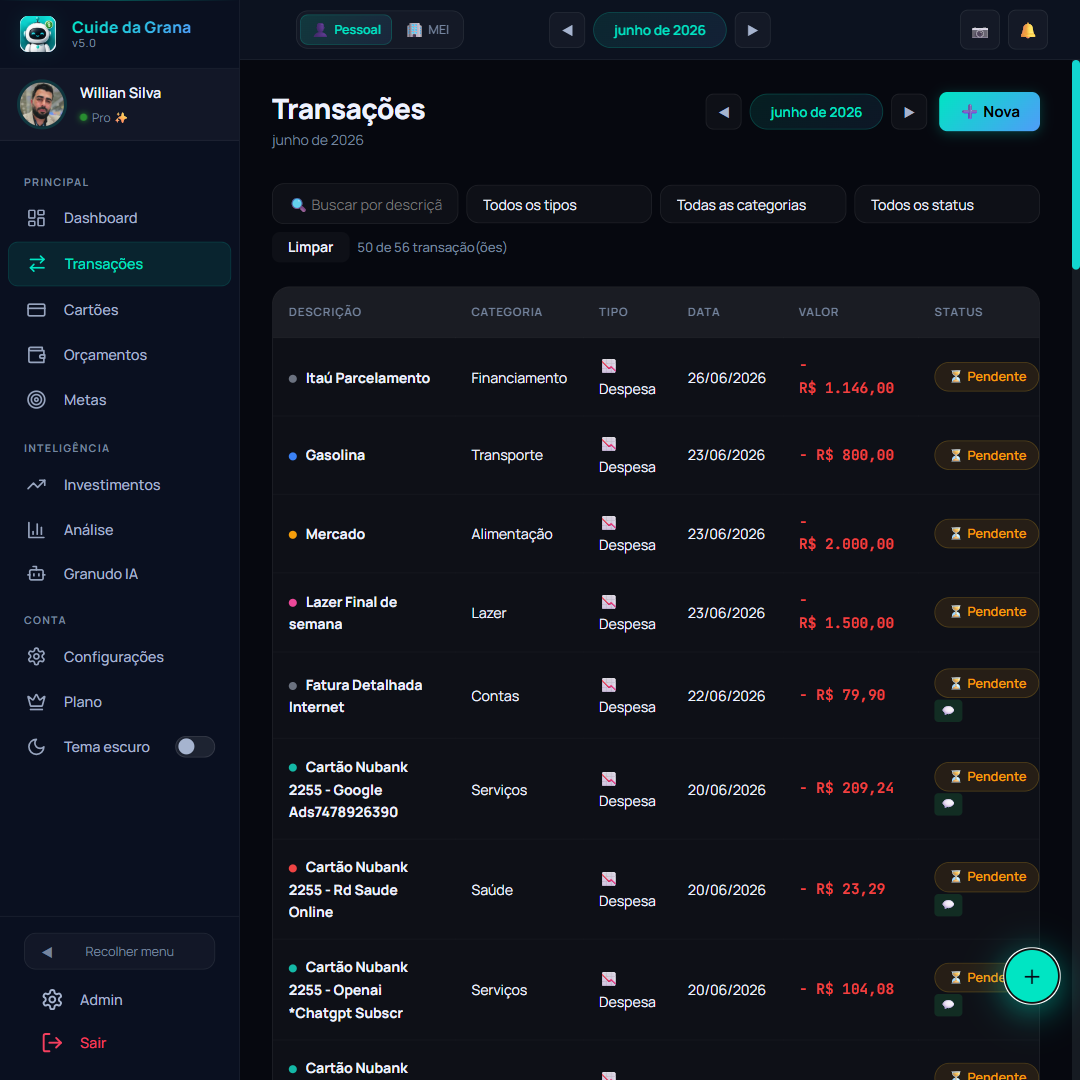This screenshot has width=1080, height=1080.
Task: Open the Todos os status filter dropdown
Action: point(946,205)
